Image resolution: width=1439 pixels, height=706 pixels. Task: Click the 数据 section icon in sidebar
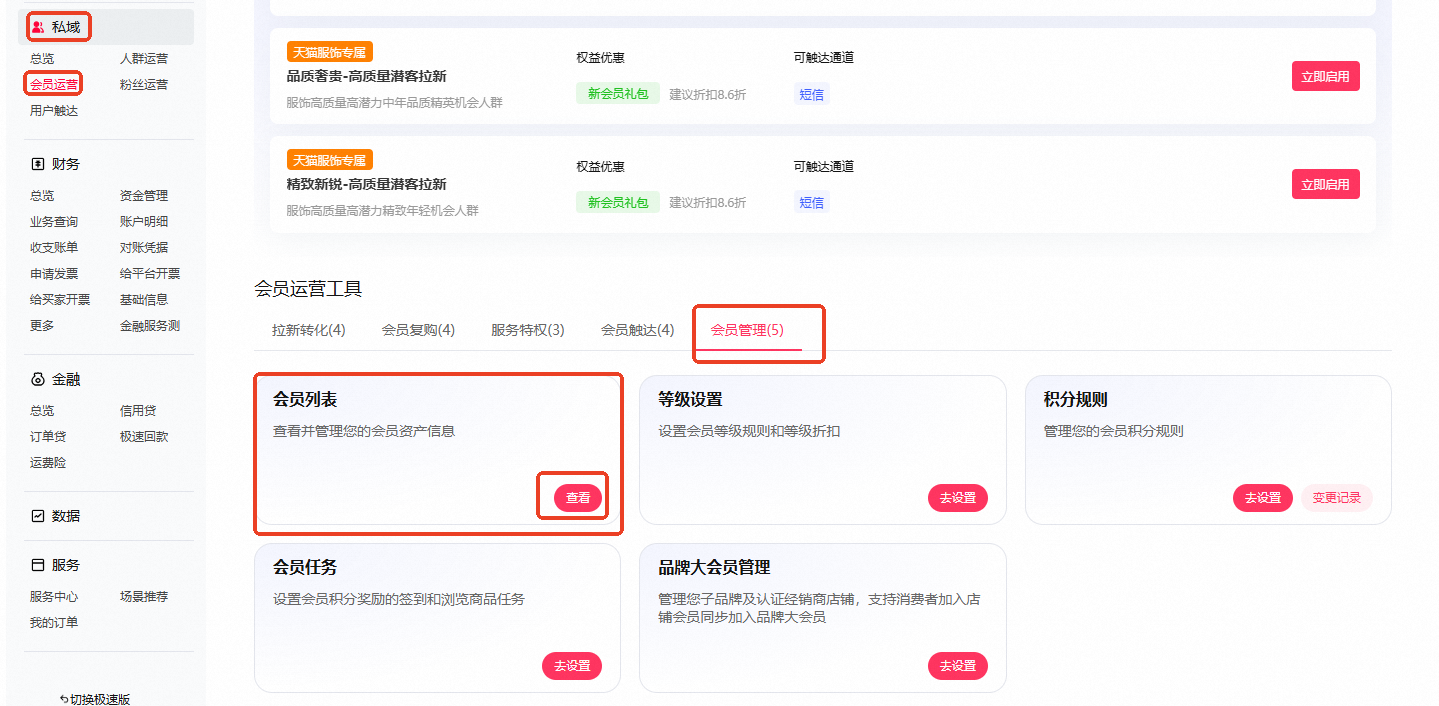38,516
